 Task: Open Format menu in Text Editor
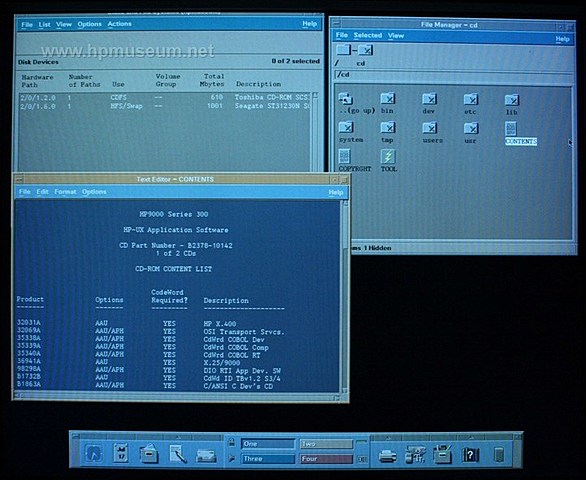pos(65,192)
